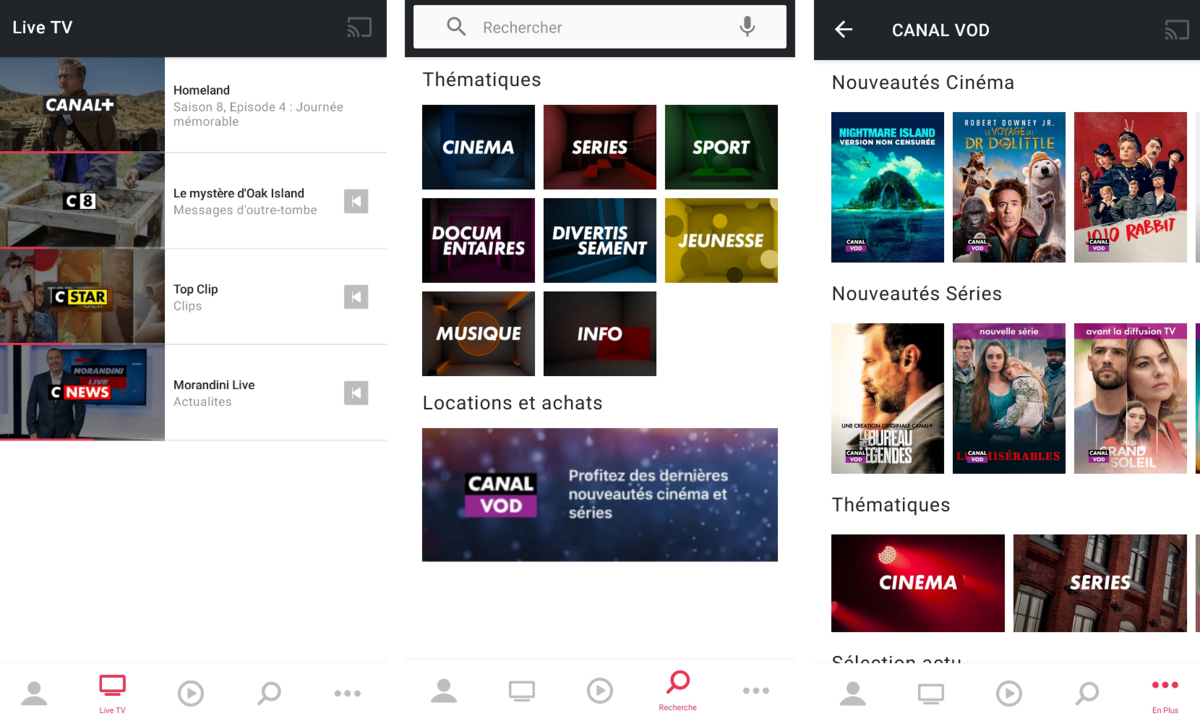Open CINEMA tile in CANAL VOD Thématiques
The image size is (1200, 716).
click(x=918, y=583)
